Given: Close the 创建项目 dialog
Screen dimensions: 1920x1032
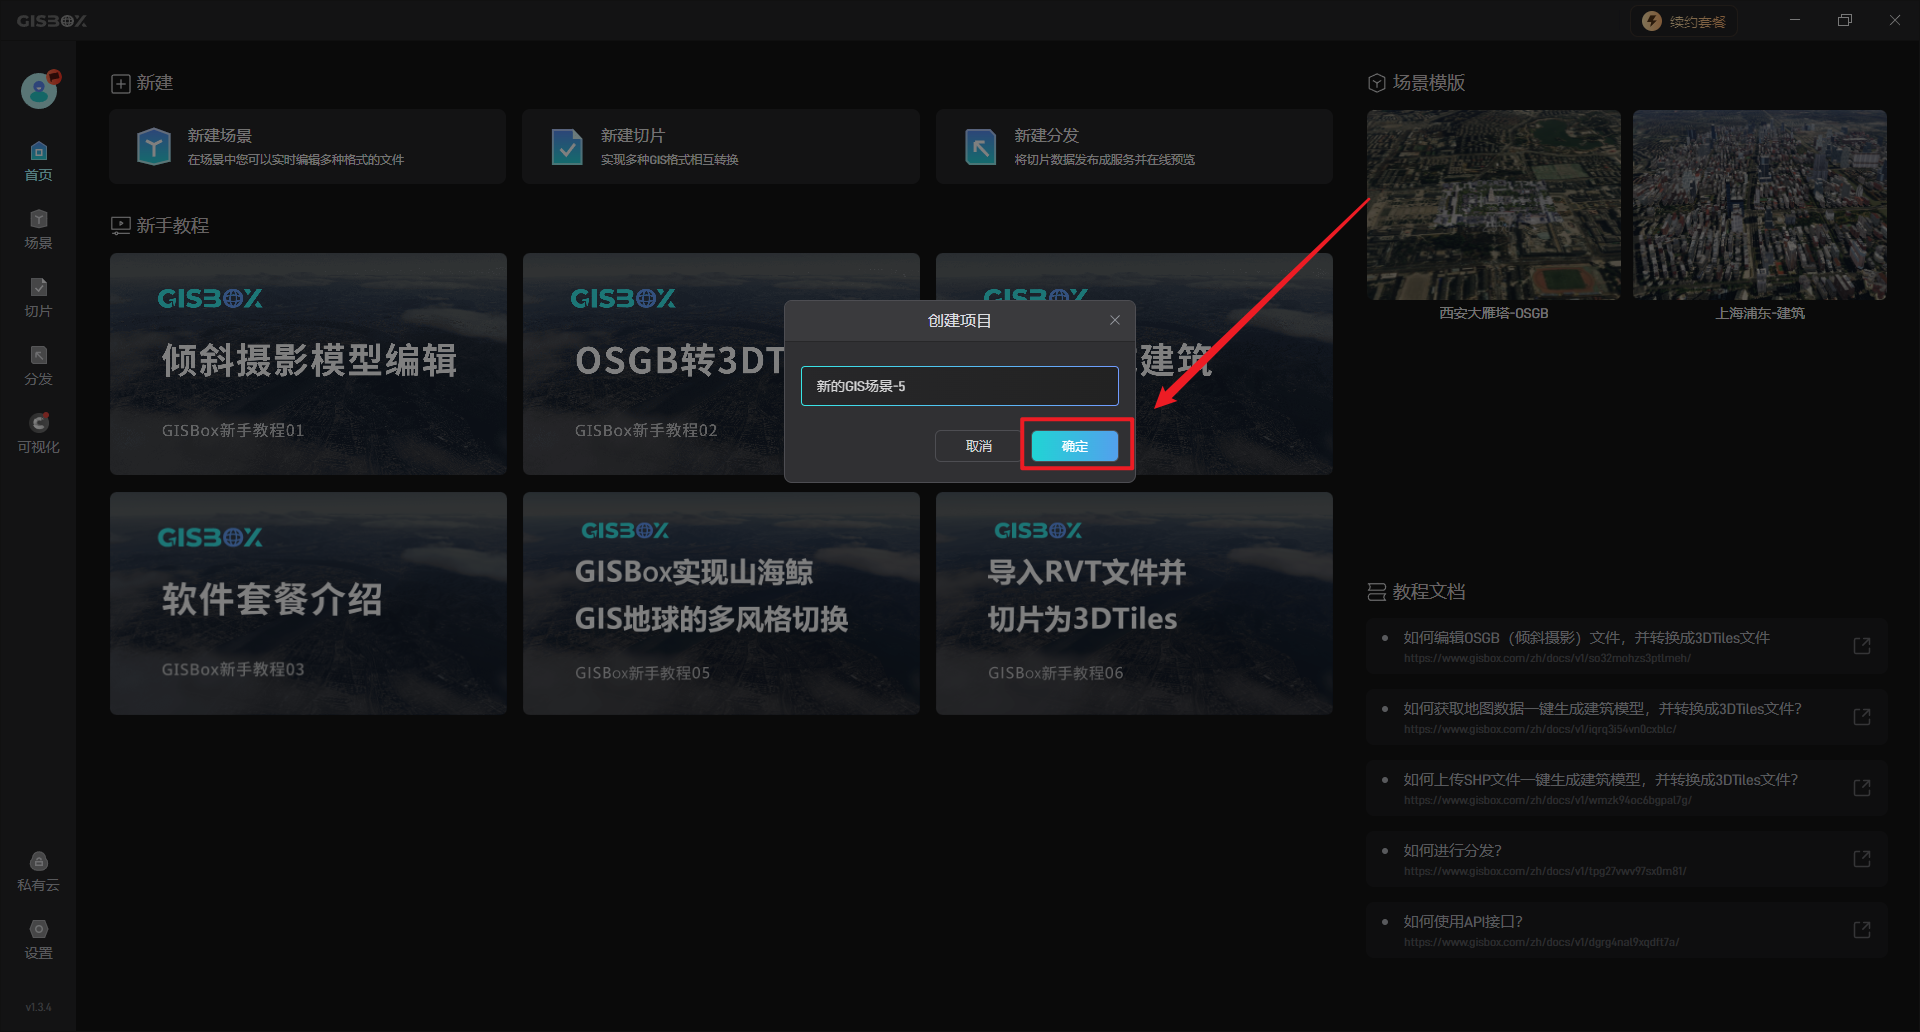Looking at the screenshot, I should 1115,320.
